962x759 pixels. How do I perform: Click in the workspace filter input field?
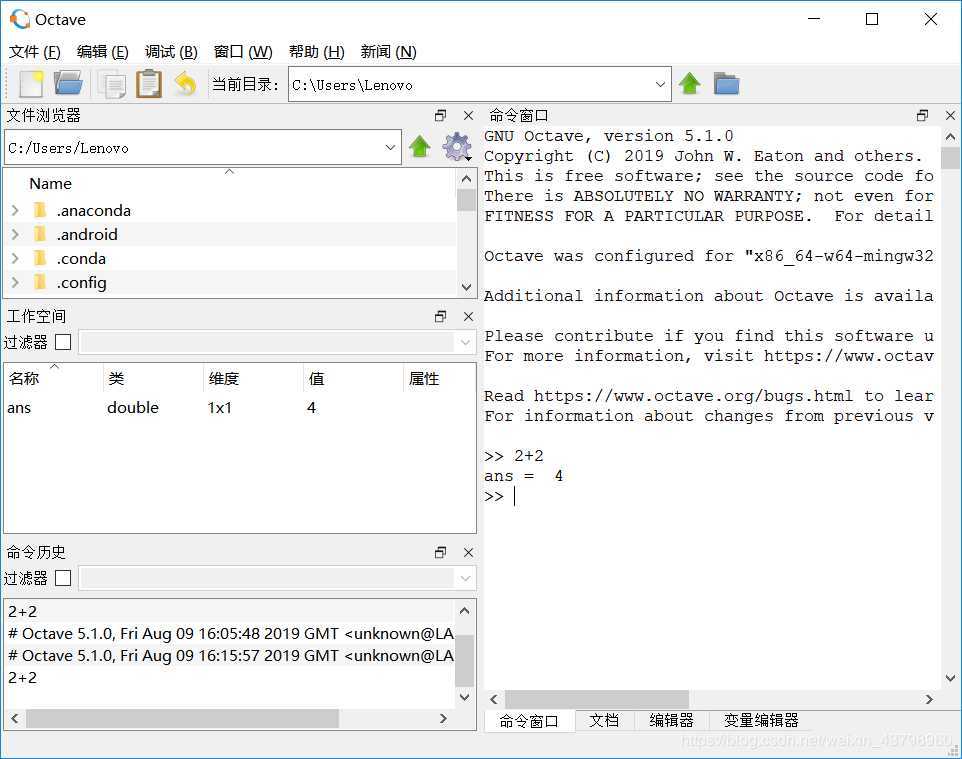click(267, 342)
